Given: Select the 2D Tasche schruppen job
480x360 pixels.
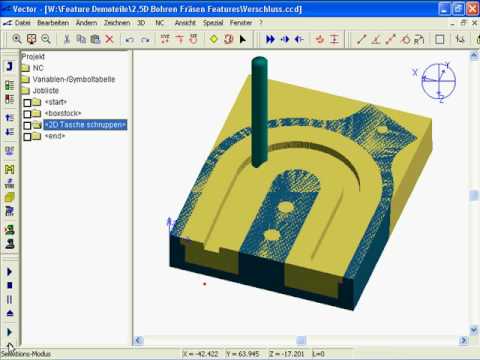Looking at the screenshot, I should (85, 125).
